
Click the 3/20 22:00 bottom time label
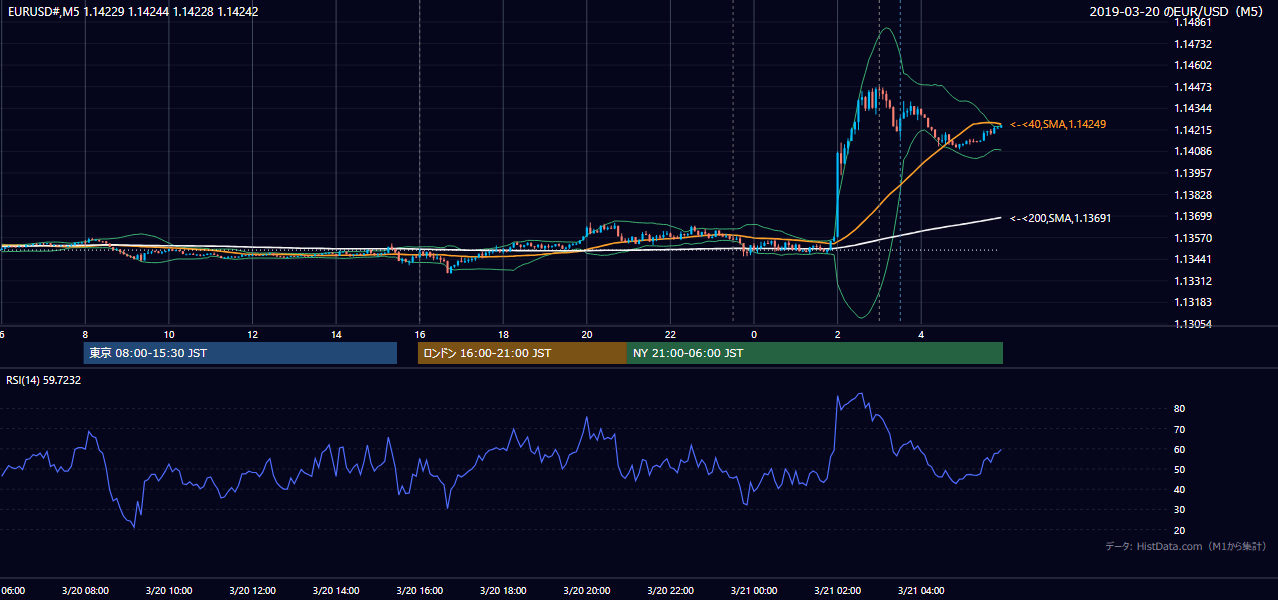coord(671,591)
